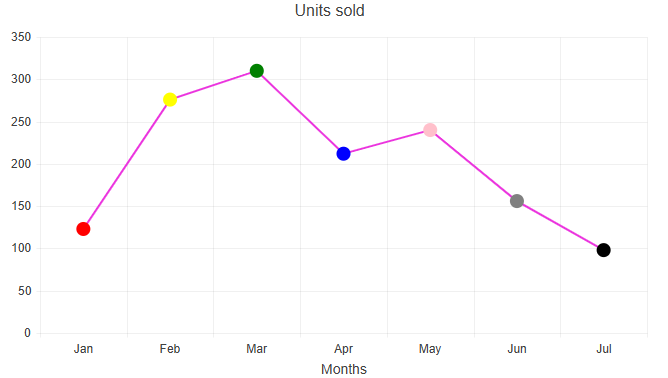
Task: Click the Months axis title
Action: 344,369
